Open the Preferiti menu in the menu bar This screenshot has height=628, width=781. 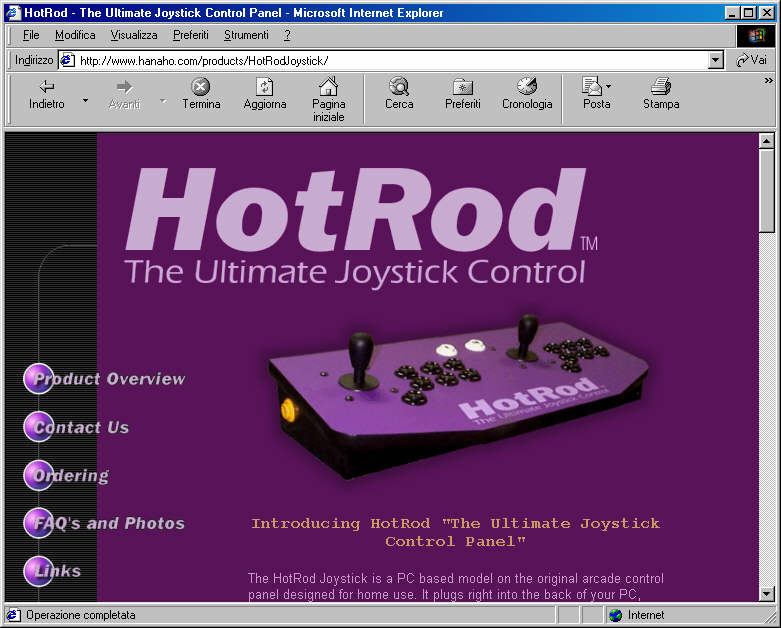tap(191, 35)
